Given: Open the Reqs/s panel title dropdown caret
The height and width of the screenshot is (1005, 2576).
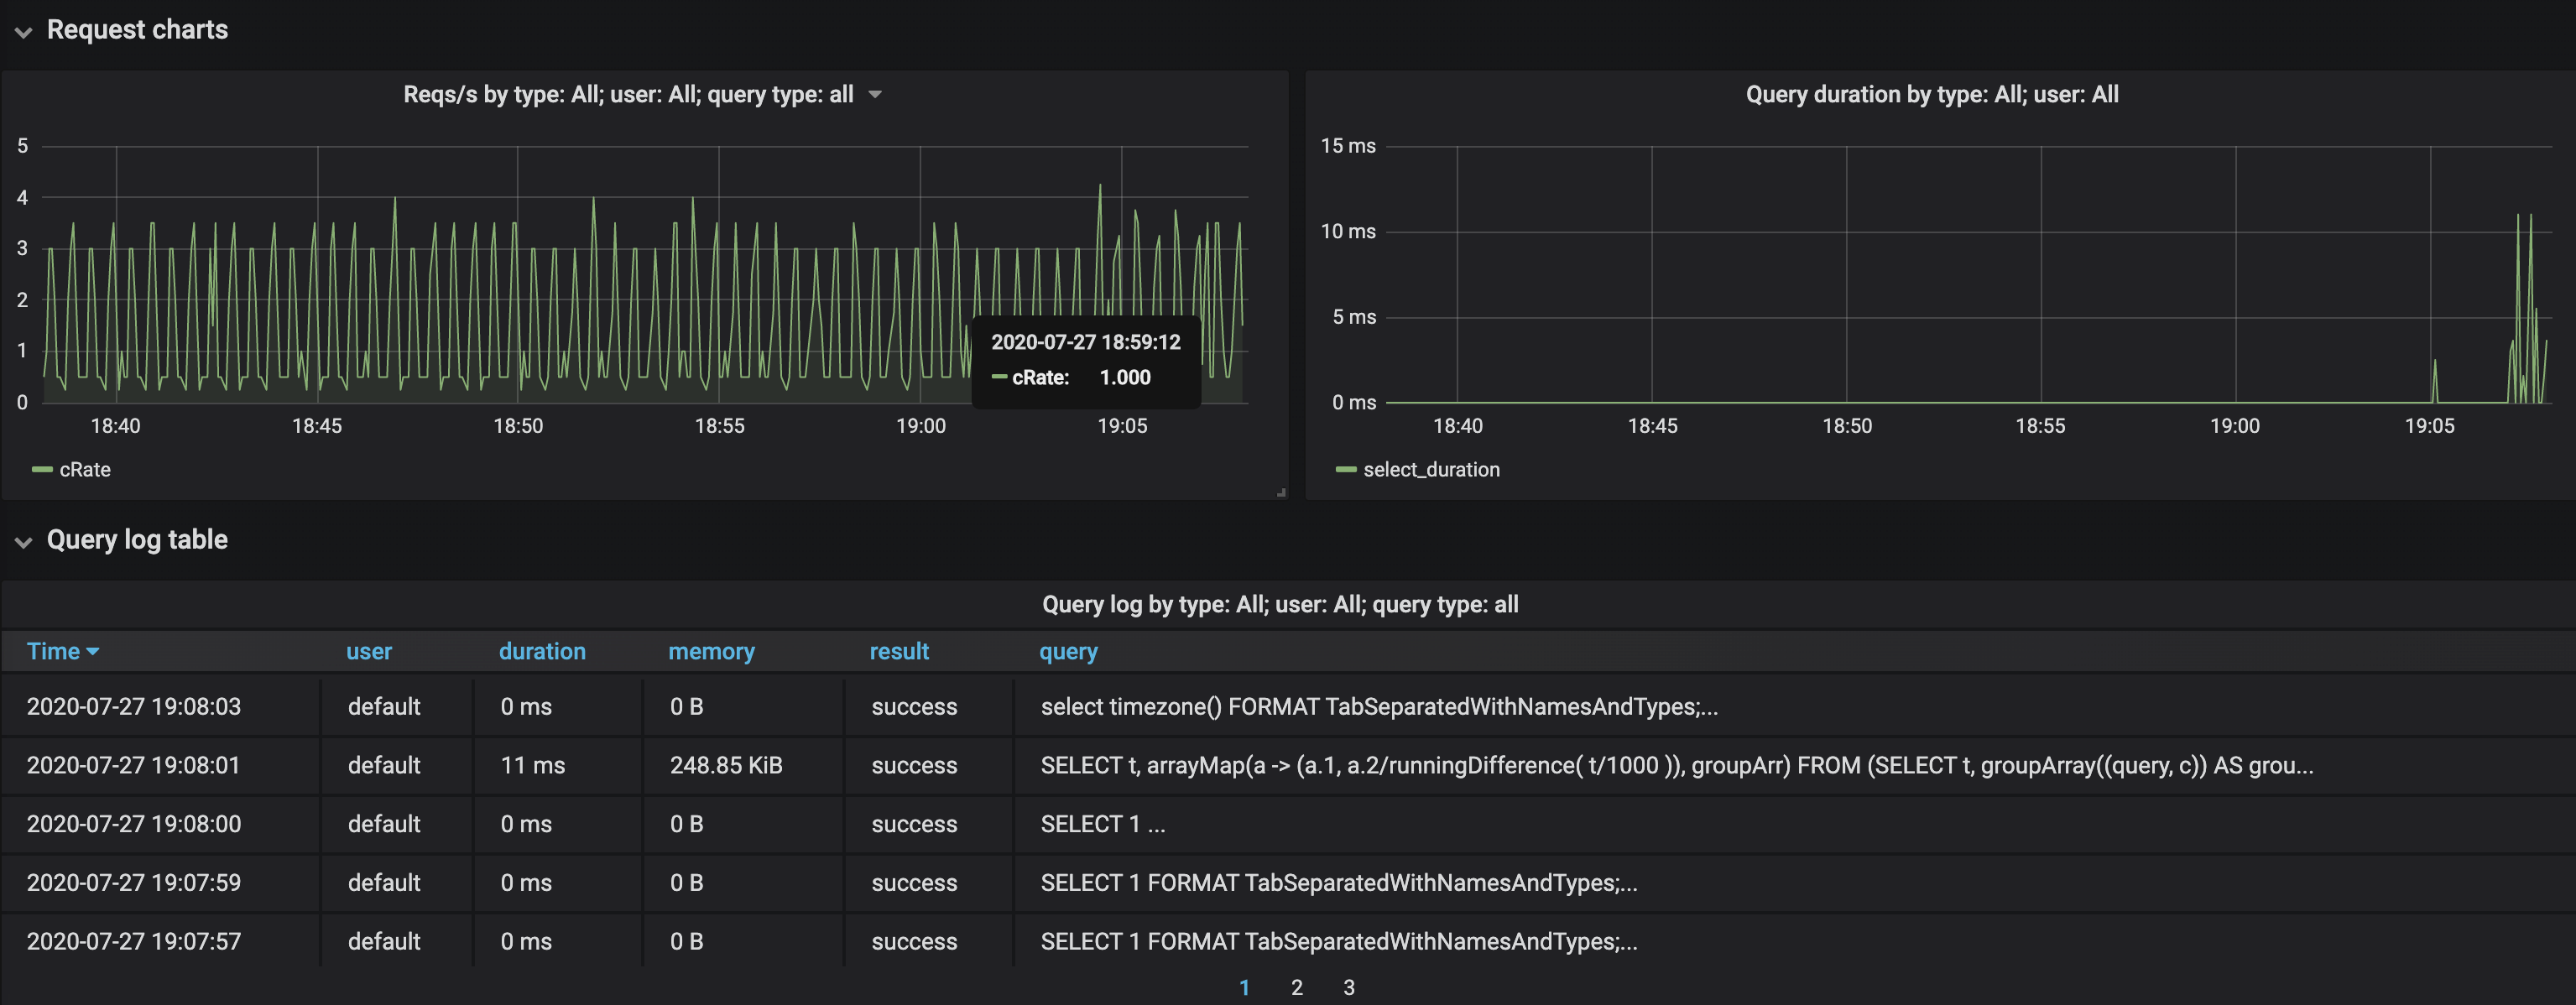Looking at the screenshot, I should 875,94.
